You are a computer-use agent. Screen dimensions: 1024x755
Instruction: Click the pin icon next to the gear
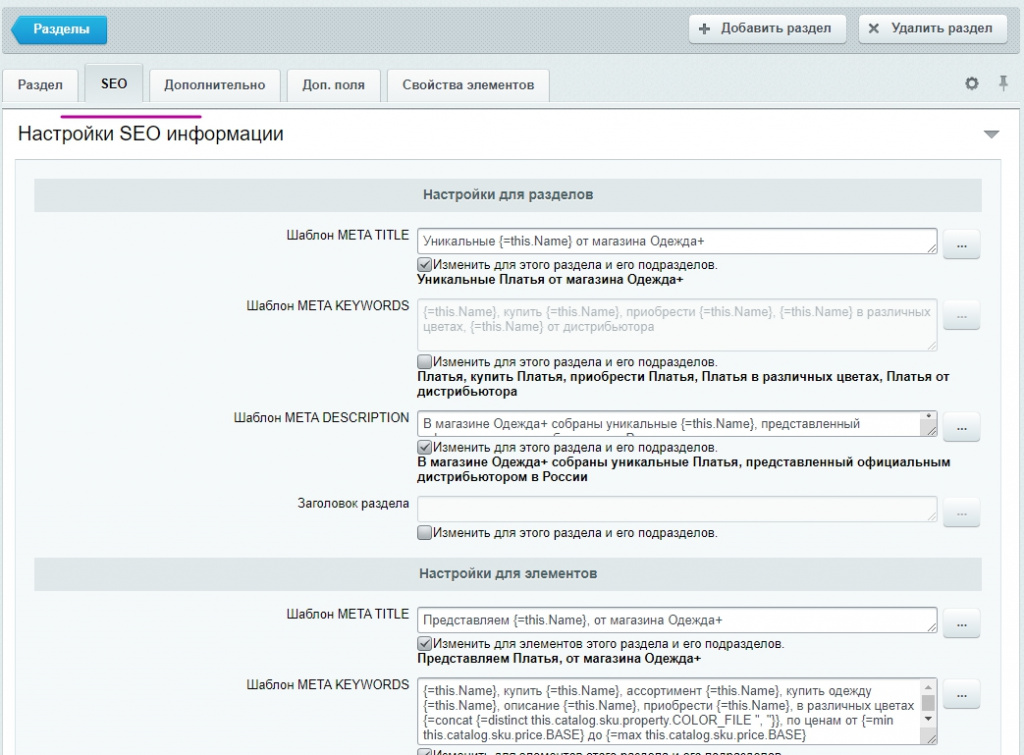pos(1003,83)
